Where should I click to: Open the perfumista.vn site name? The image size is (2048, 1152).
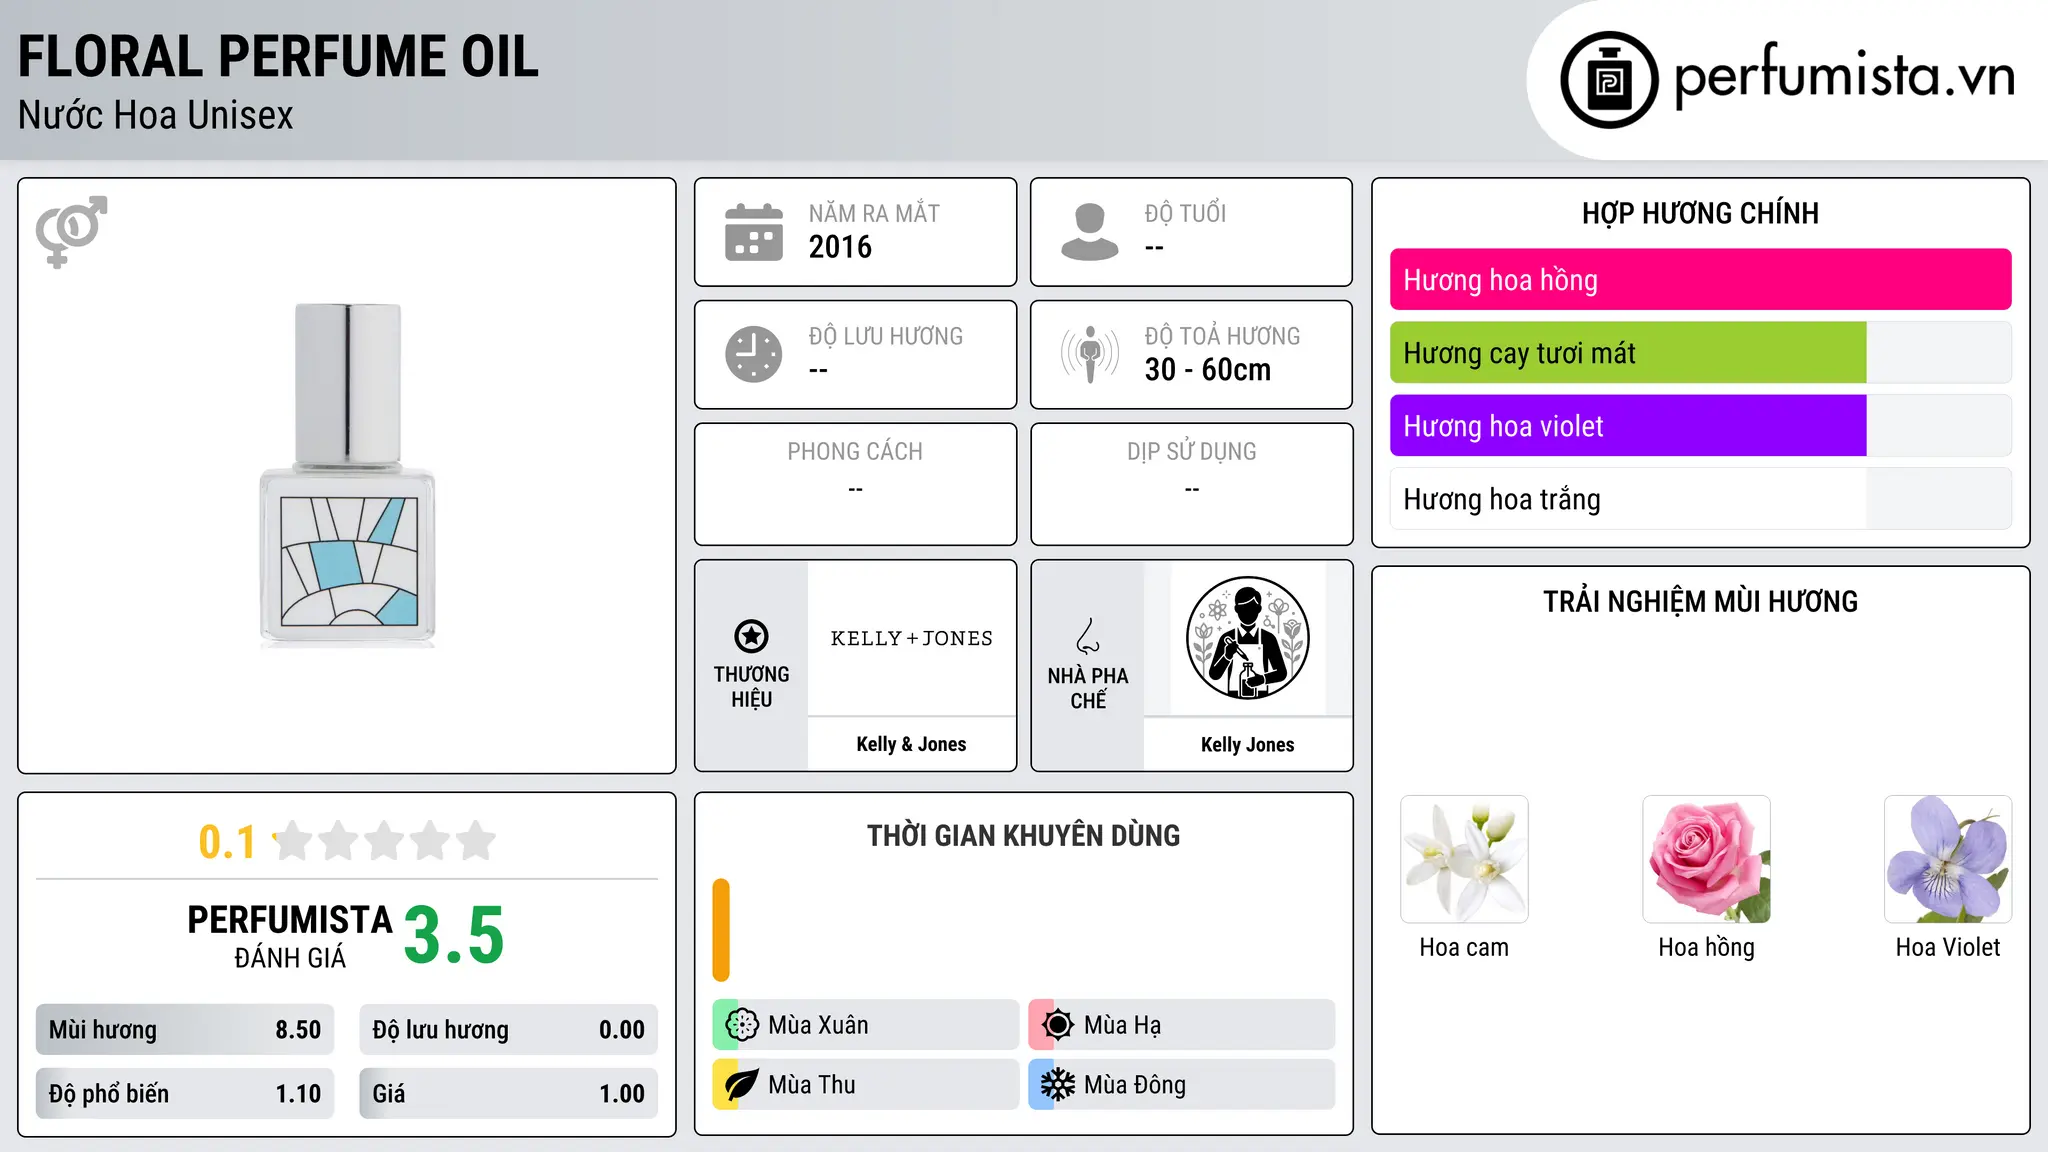click(1844, 76)
